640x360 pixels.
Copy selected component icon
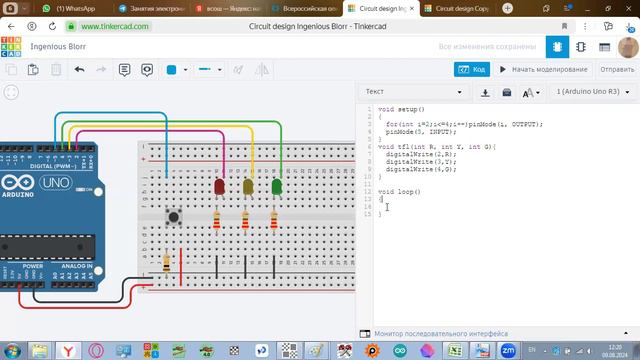(11, 70)
